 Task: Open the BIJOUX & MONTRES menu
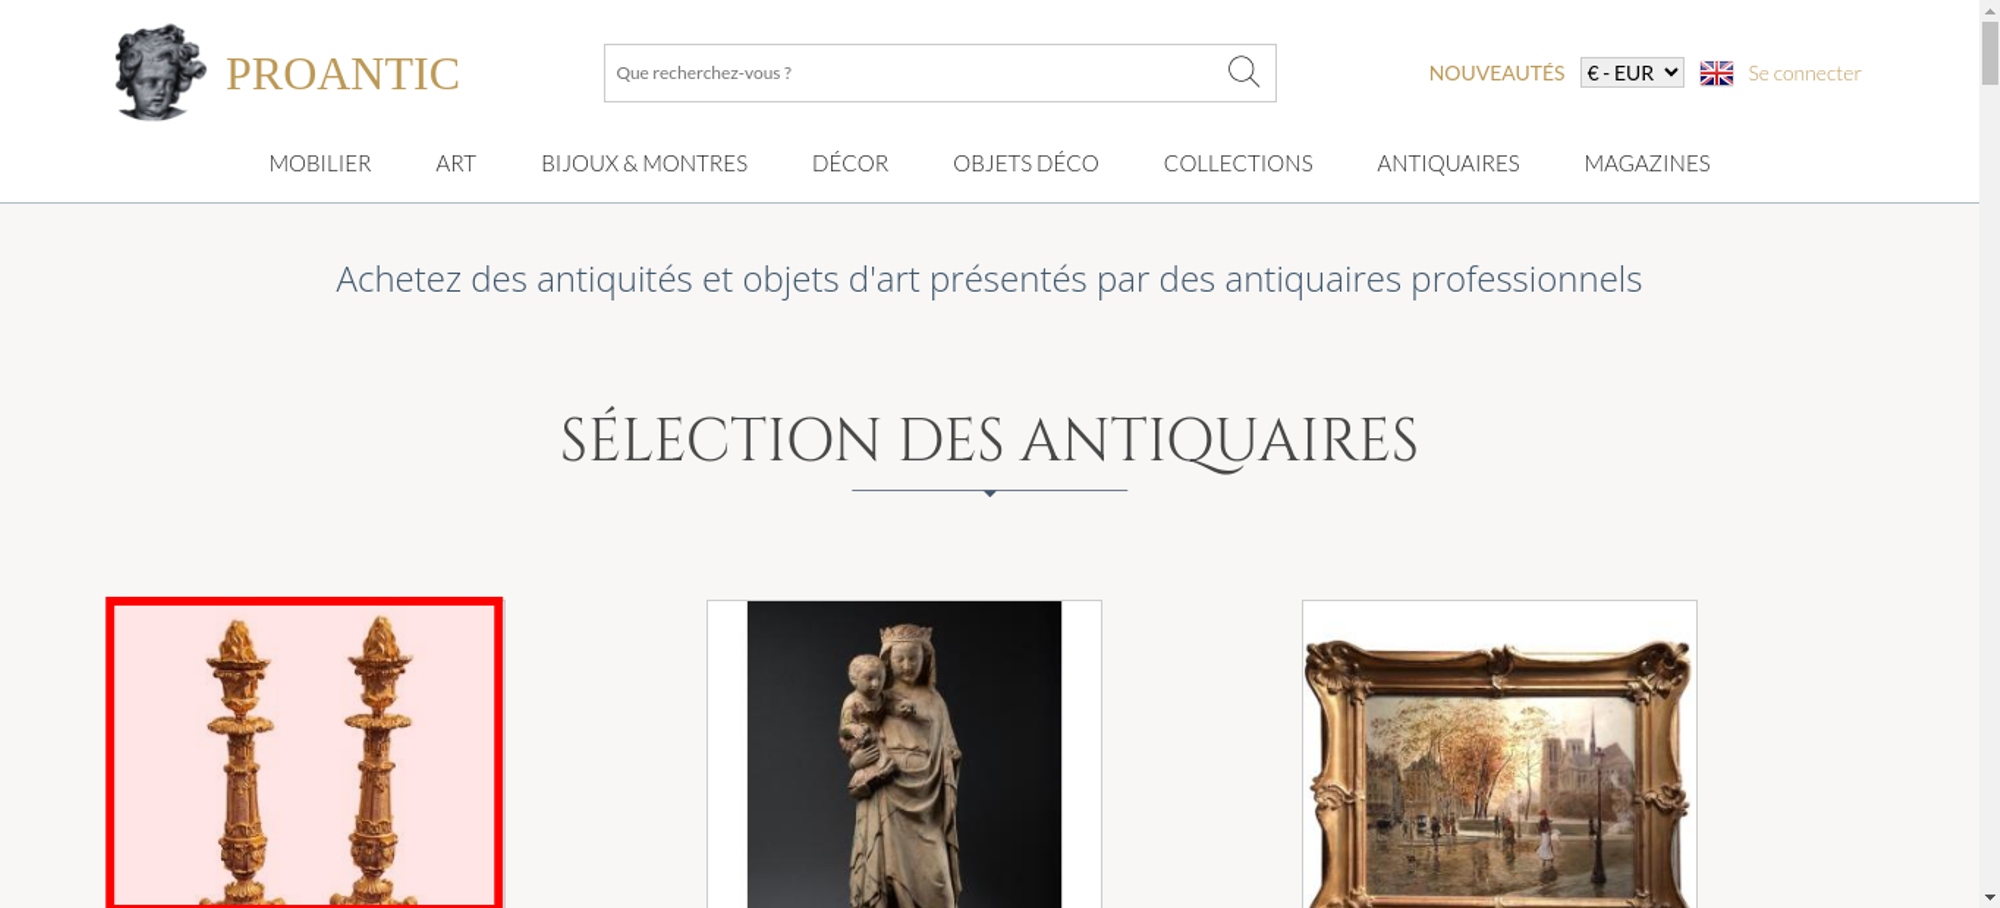tap(644, 163)
